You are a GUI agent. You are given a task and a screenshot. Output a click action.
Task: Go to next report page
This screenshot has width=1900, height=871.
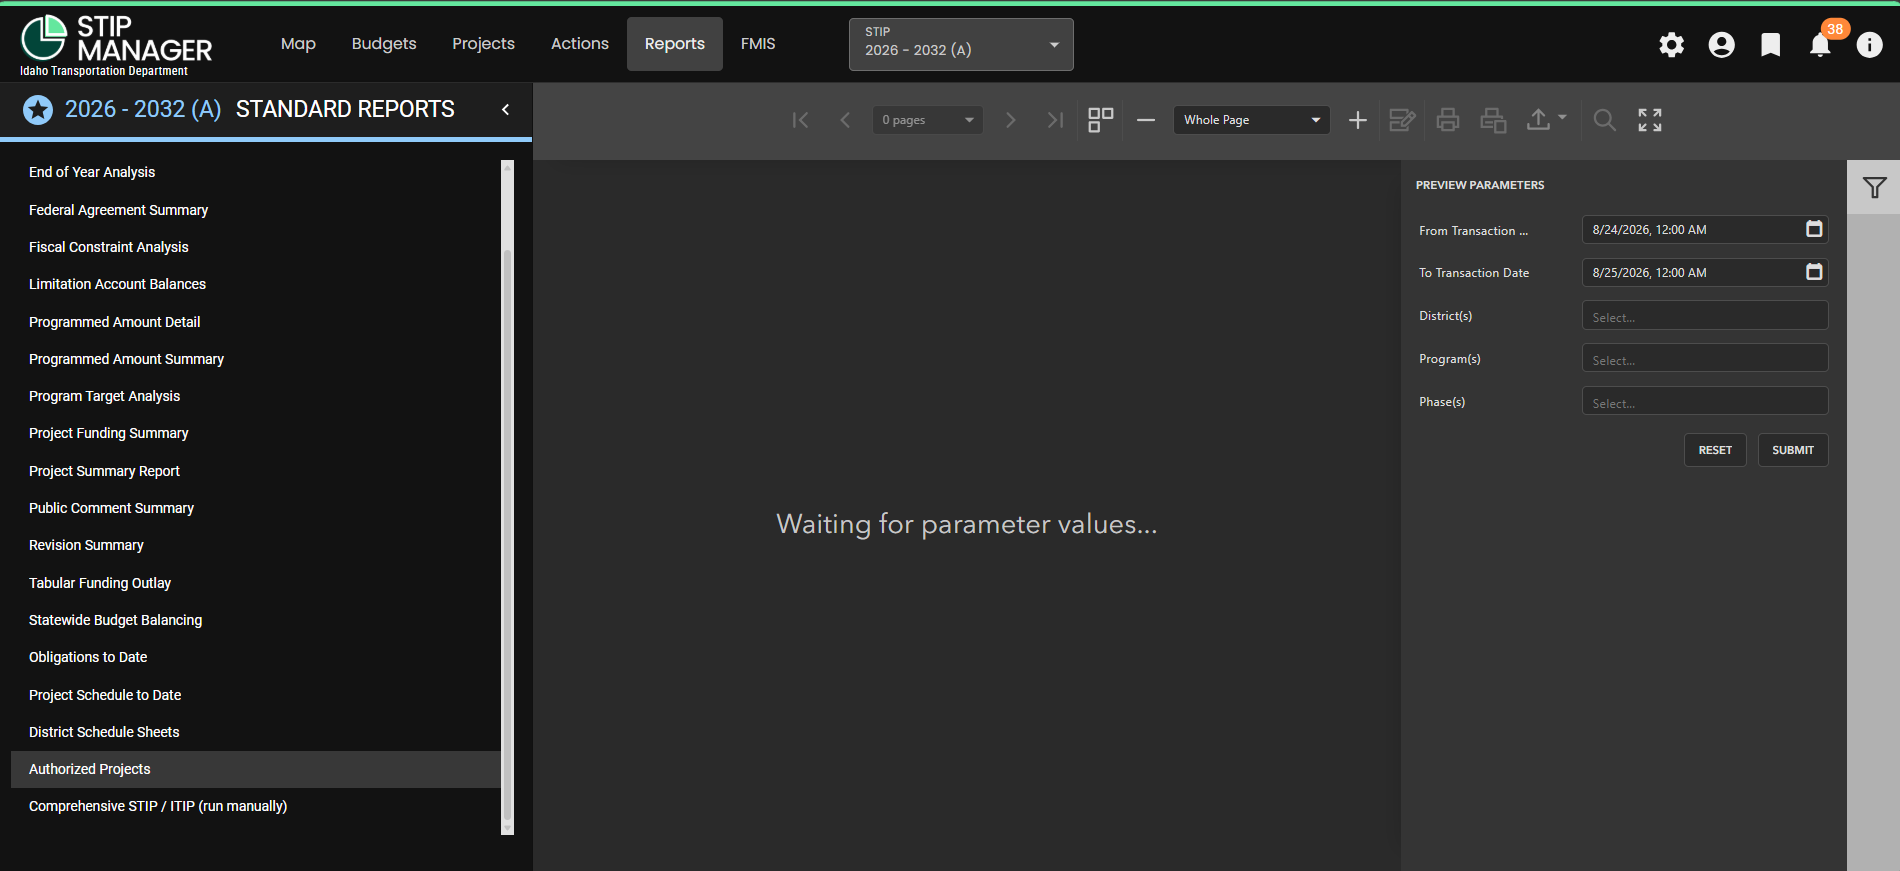click(x=1010, y=120)
